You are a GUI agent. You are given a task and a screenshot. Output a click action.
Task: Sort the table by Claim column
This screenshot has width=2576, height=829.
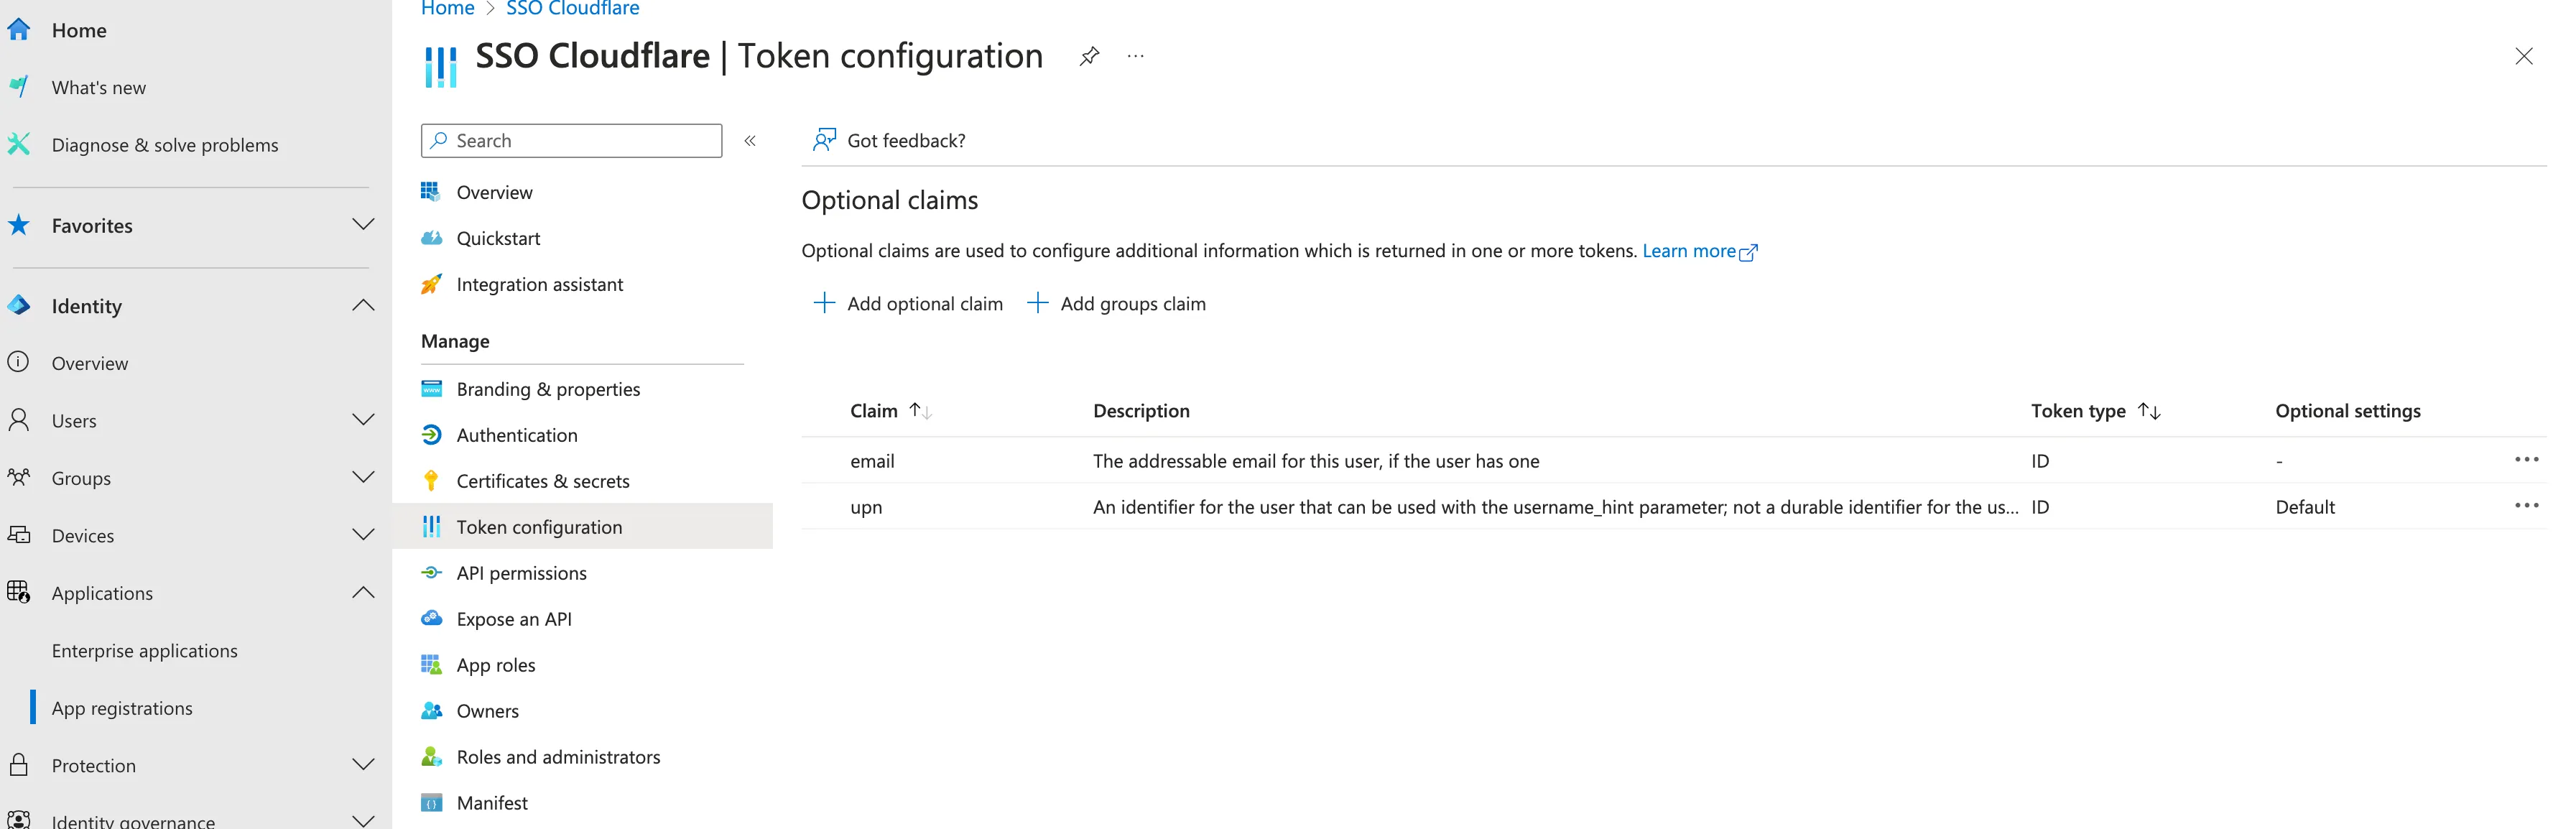tap(889, 410)
